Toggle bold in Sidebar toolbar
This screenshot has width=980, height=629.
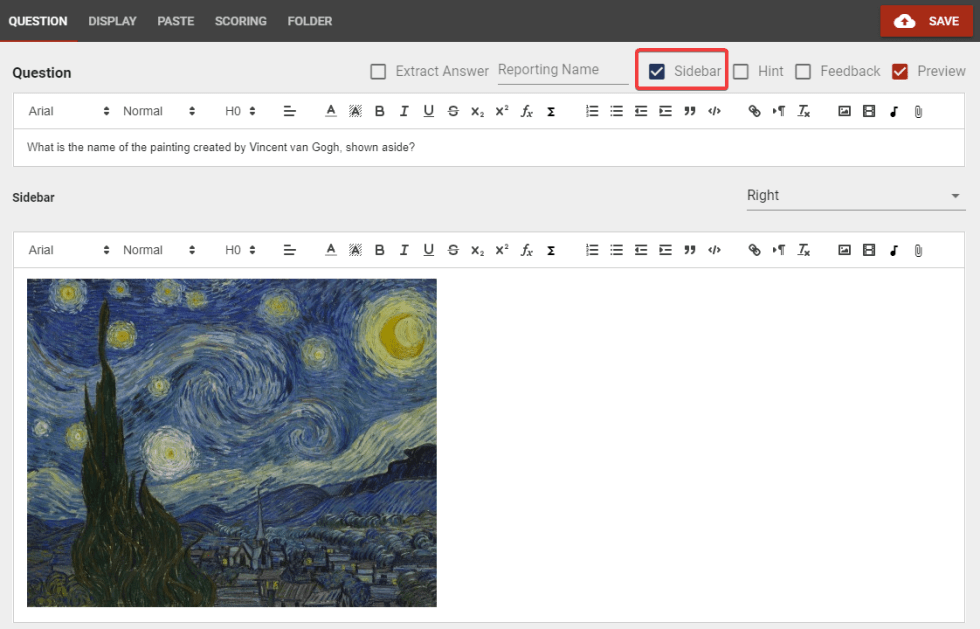[379, 250]
